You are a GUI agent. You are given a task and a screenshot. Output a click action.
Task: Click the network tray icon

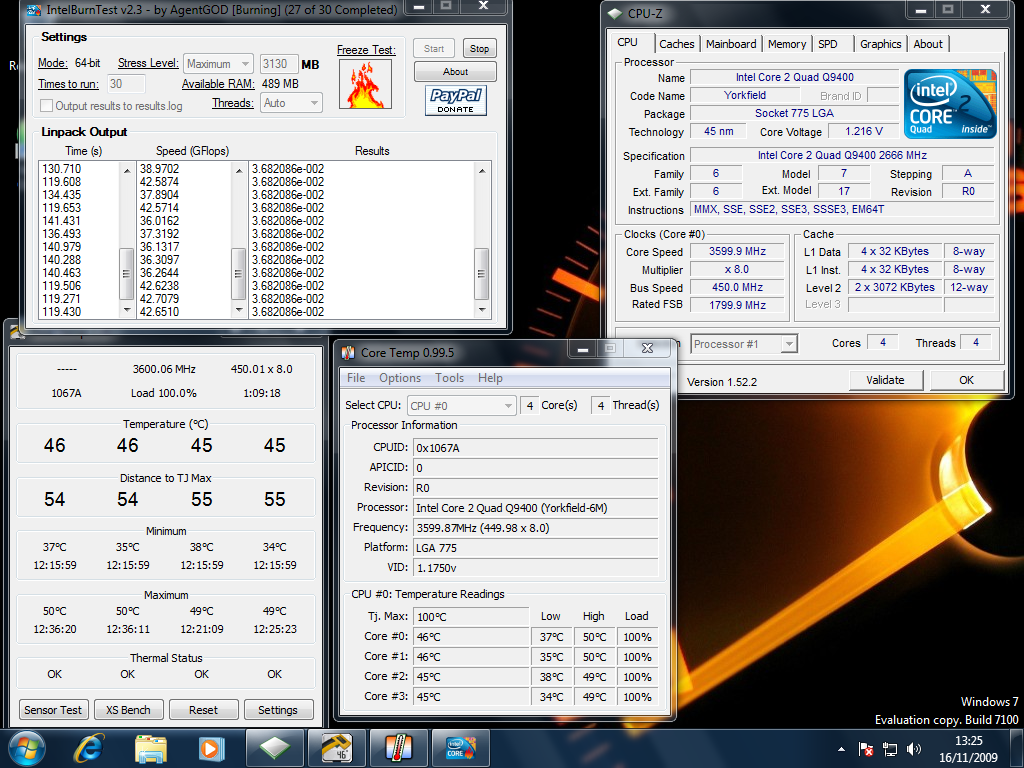(889, 749)
